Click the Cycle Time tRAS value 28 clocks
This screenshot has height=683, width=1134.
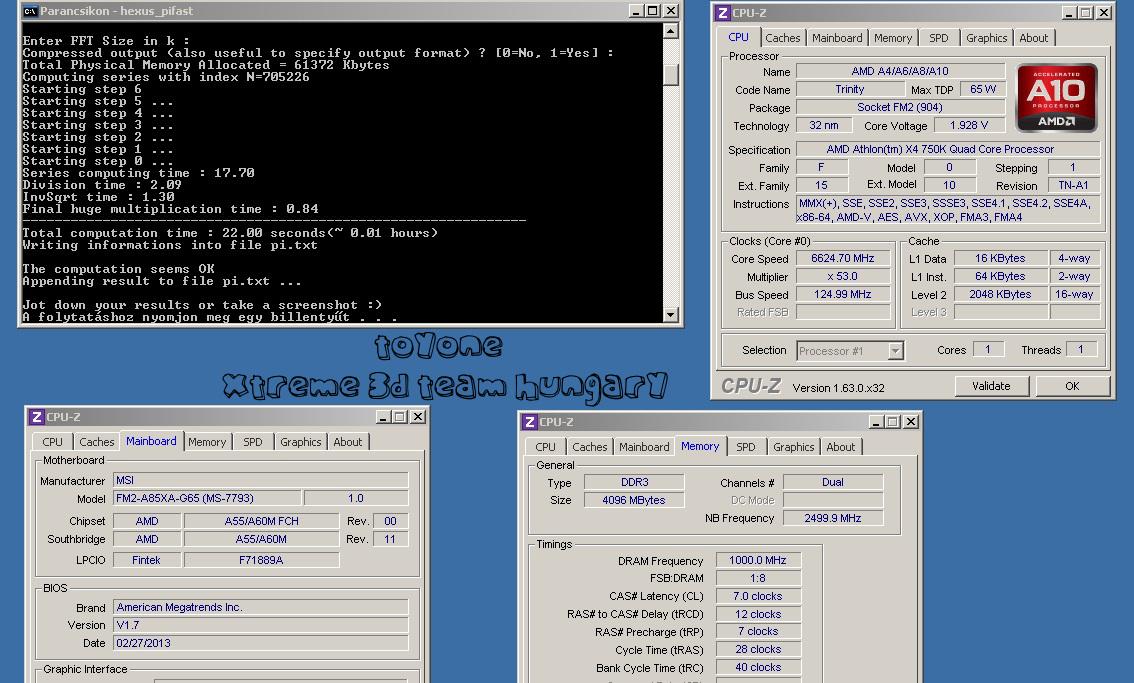(x=758, y=649)
